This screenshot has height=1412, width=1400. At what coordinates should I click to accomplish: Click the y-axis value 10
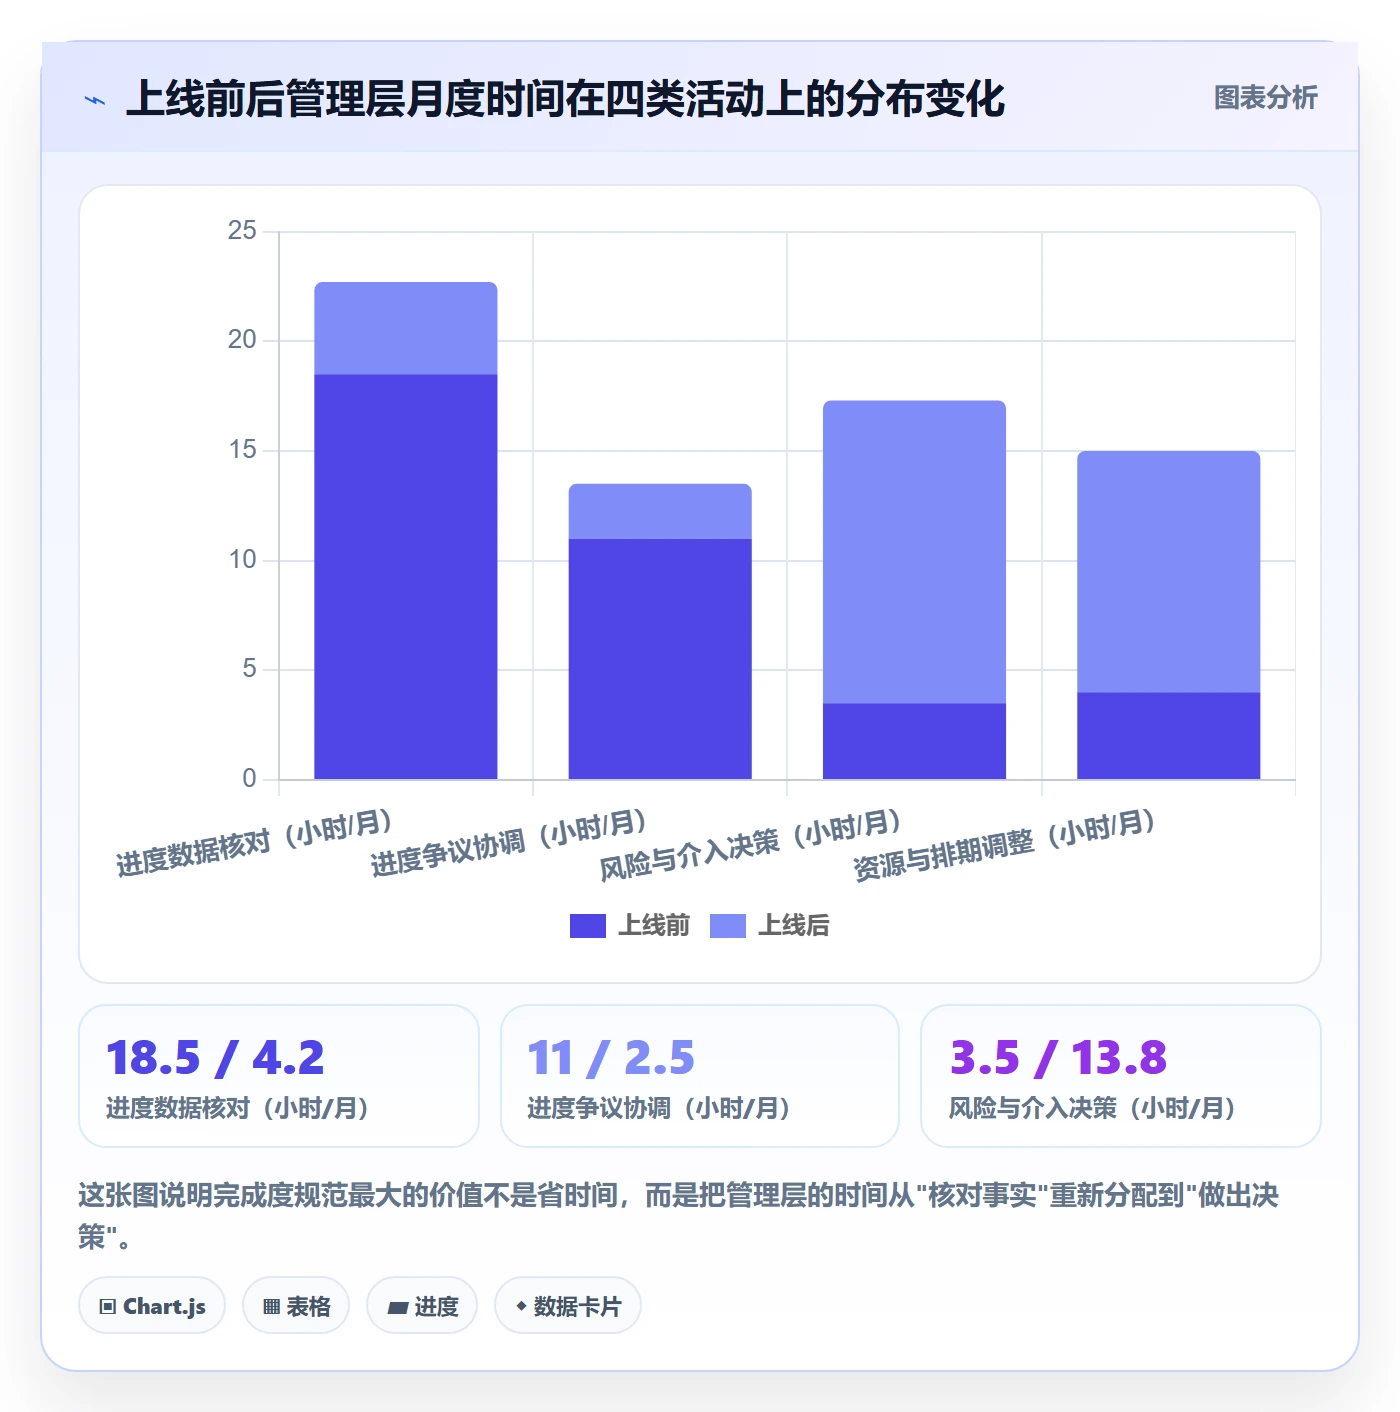pyautogui.click(x=242, y=559)
